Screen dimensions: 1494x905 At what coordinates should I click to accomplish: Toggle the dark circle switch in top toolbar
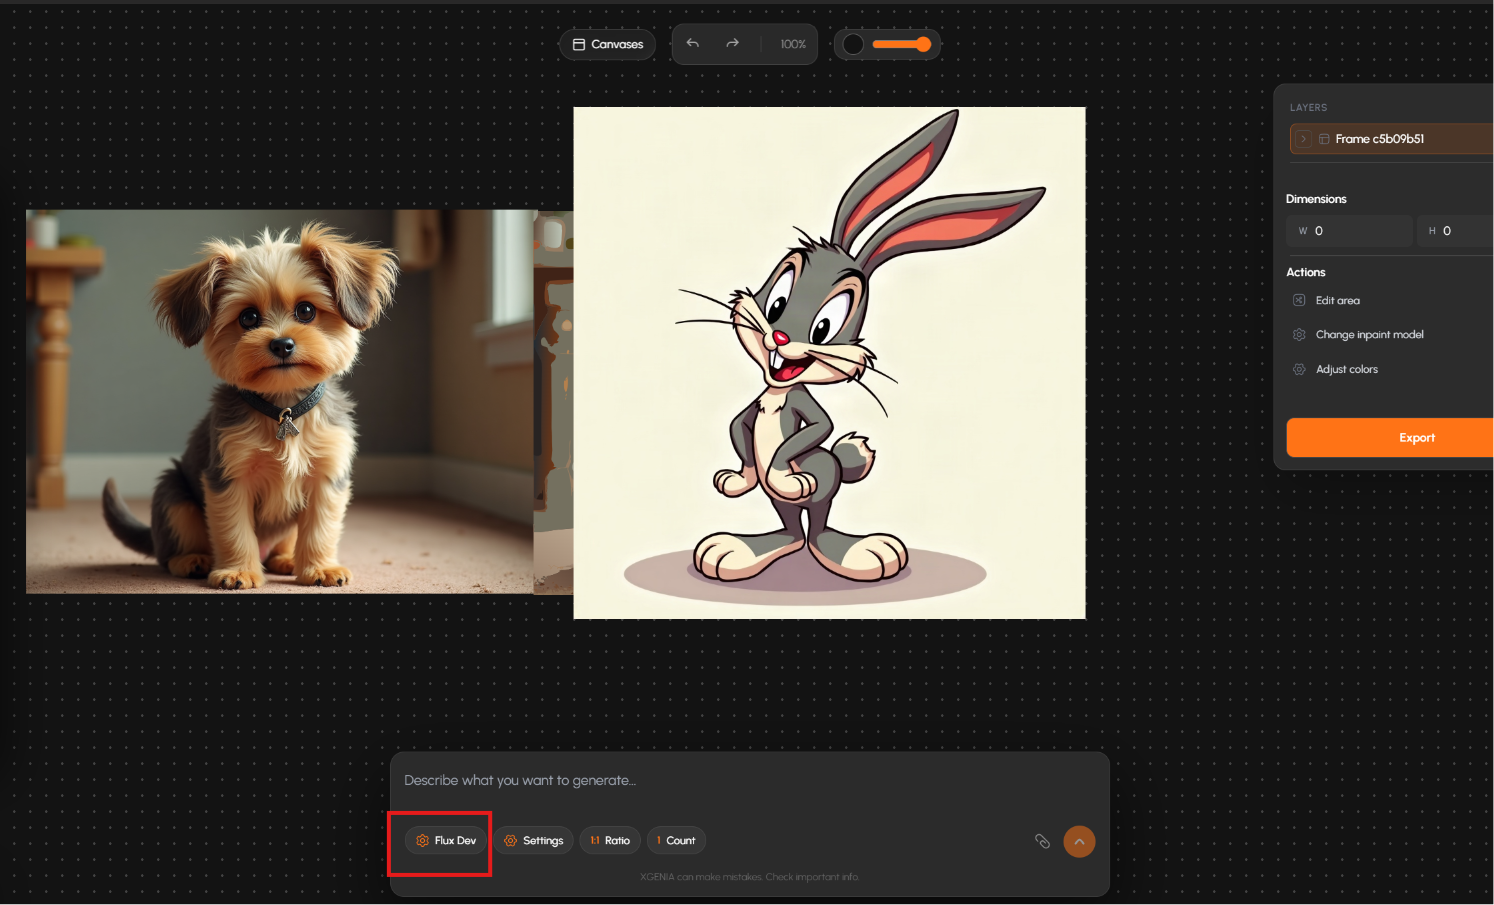pyautogui.click(x=853, y=44)
